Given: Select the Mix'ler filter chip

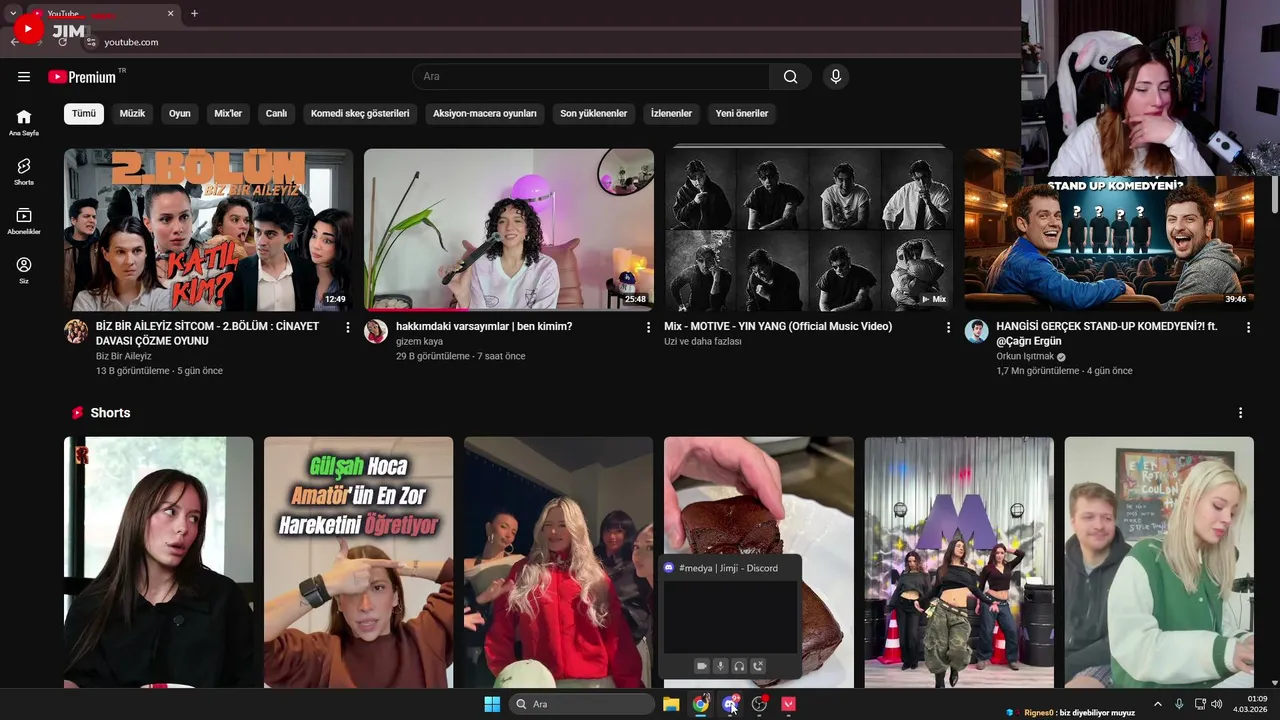Looking at the screenshot, I should click(228, 114).
